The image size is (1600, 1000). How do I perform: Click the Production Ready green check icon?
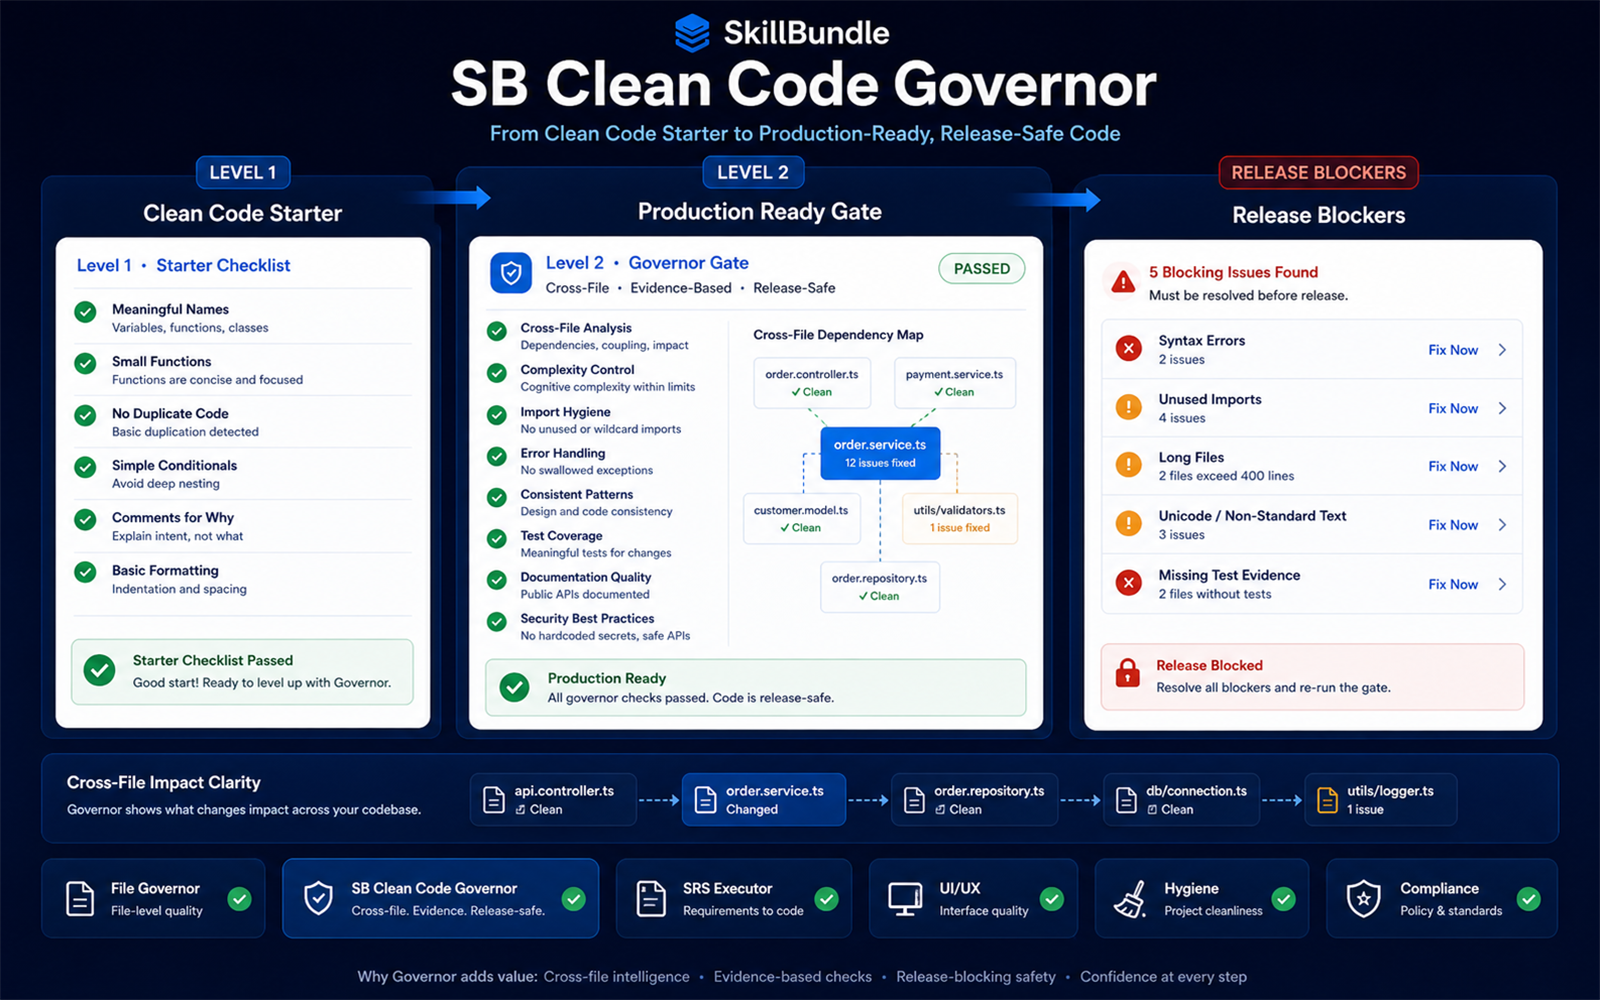[515, 687]
